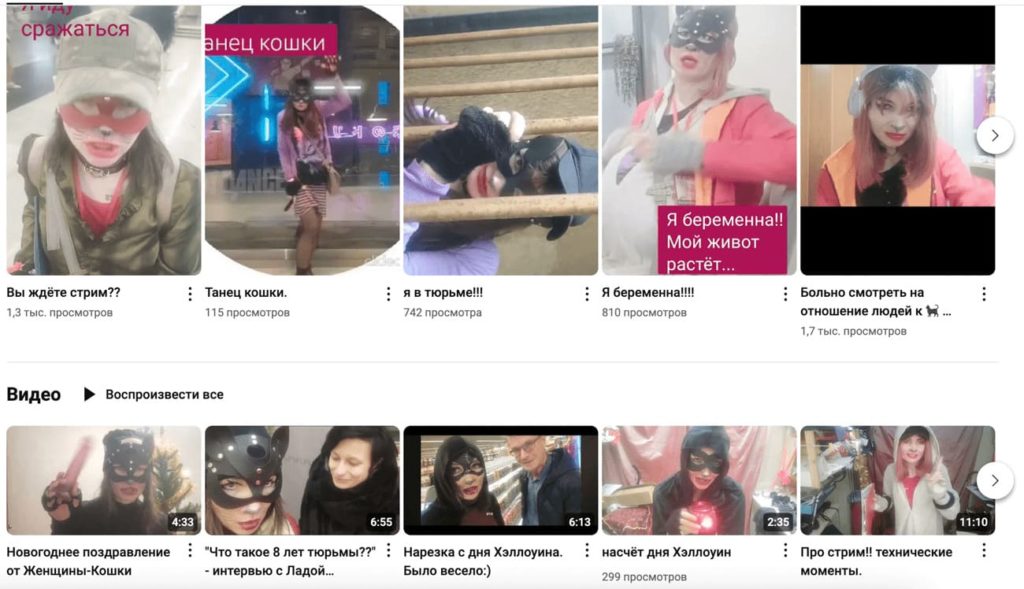
Task: Open options menu for "Новогоднее поздравление" video
Action: pos(190,551)
